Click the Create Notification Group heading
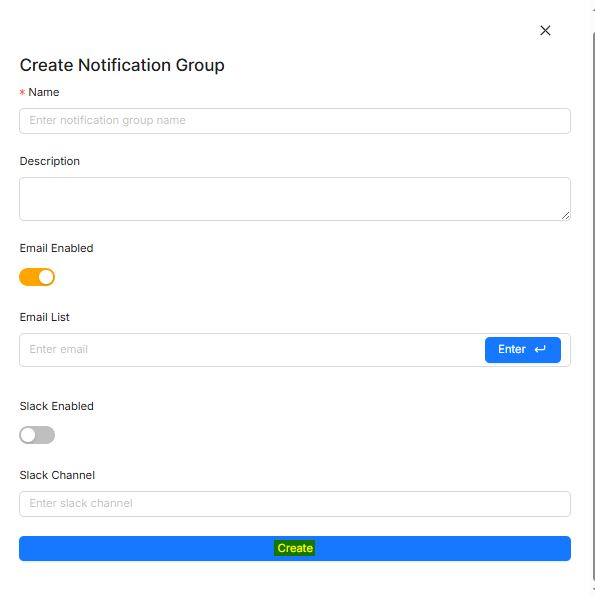 click(x=122, y=65)
